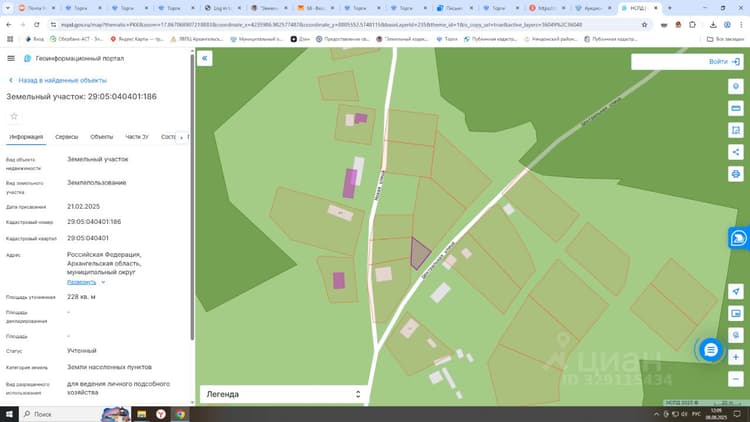Show more tabs with the arrow
This screenshot has width=750, height=422.
181,137
